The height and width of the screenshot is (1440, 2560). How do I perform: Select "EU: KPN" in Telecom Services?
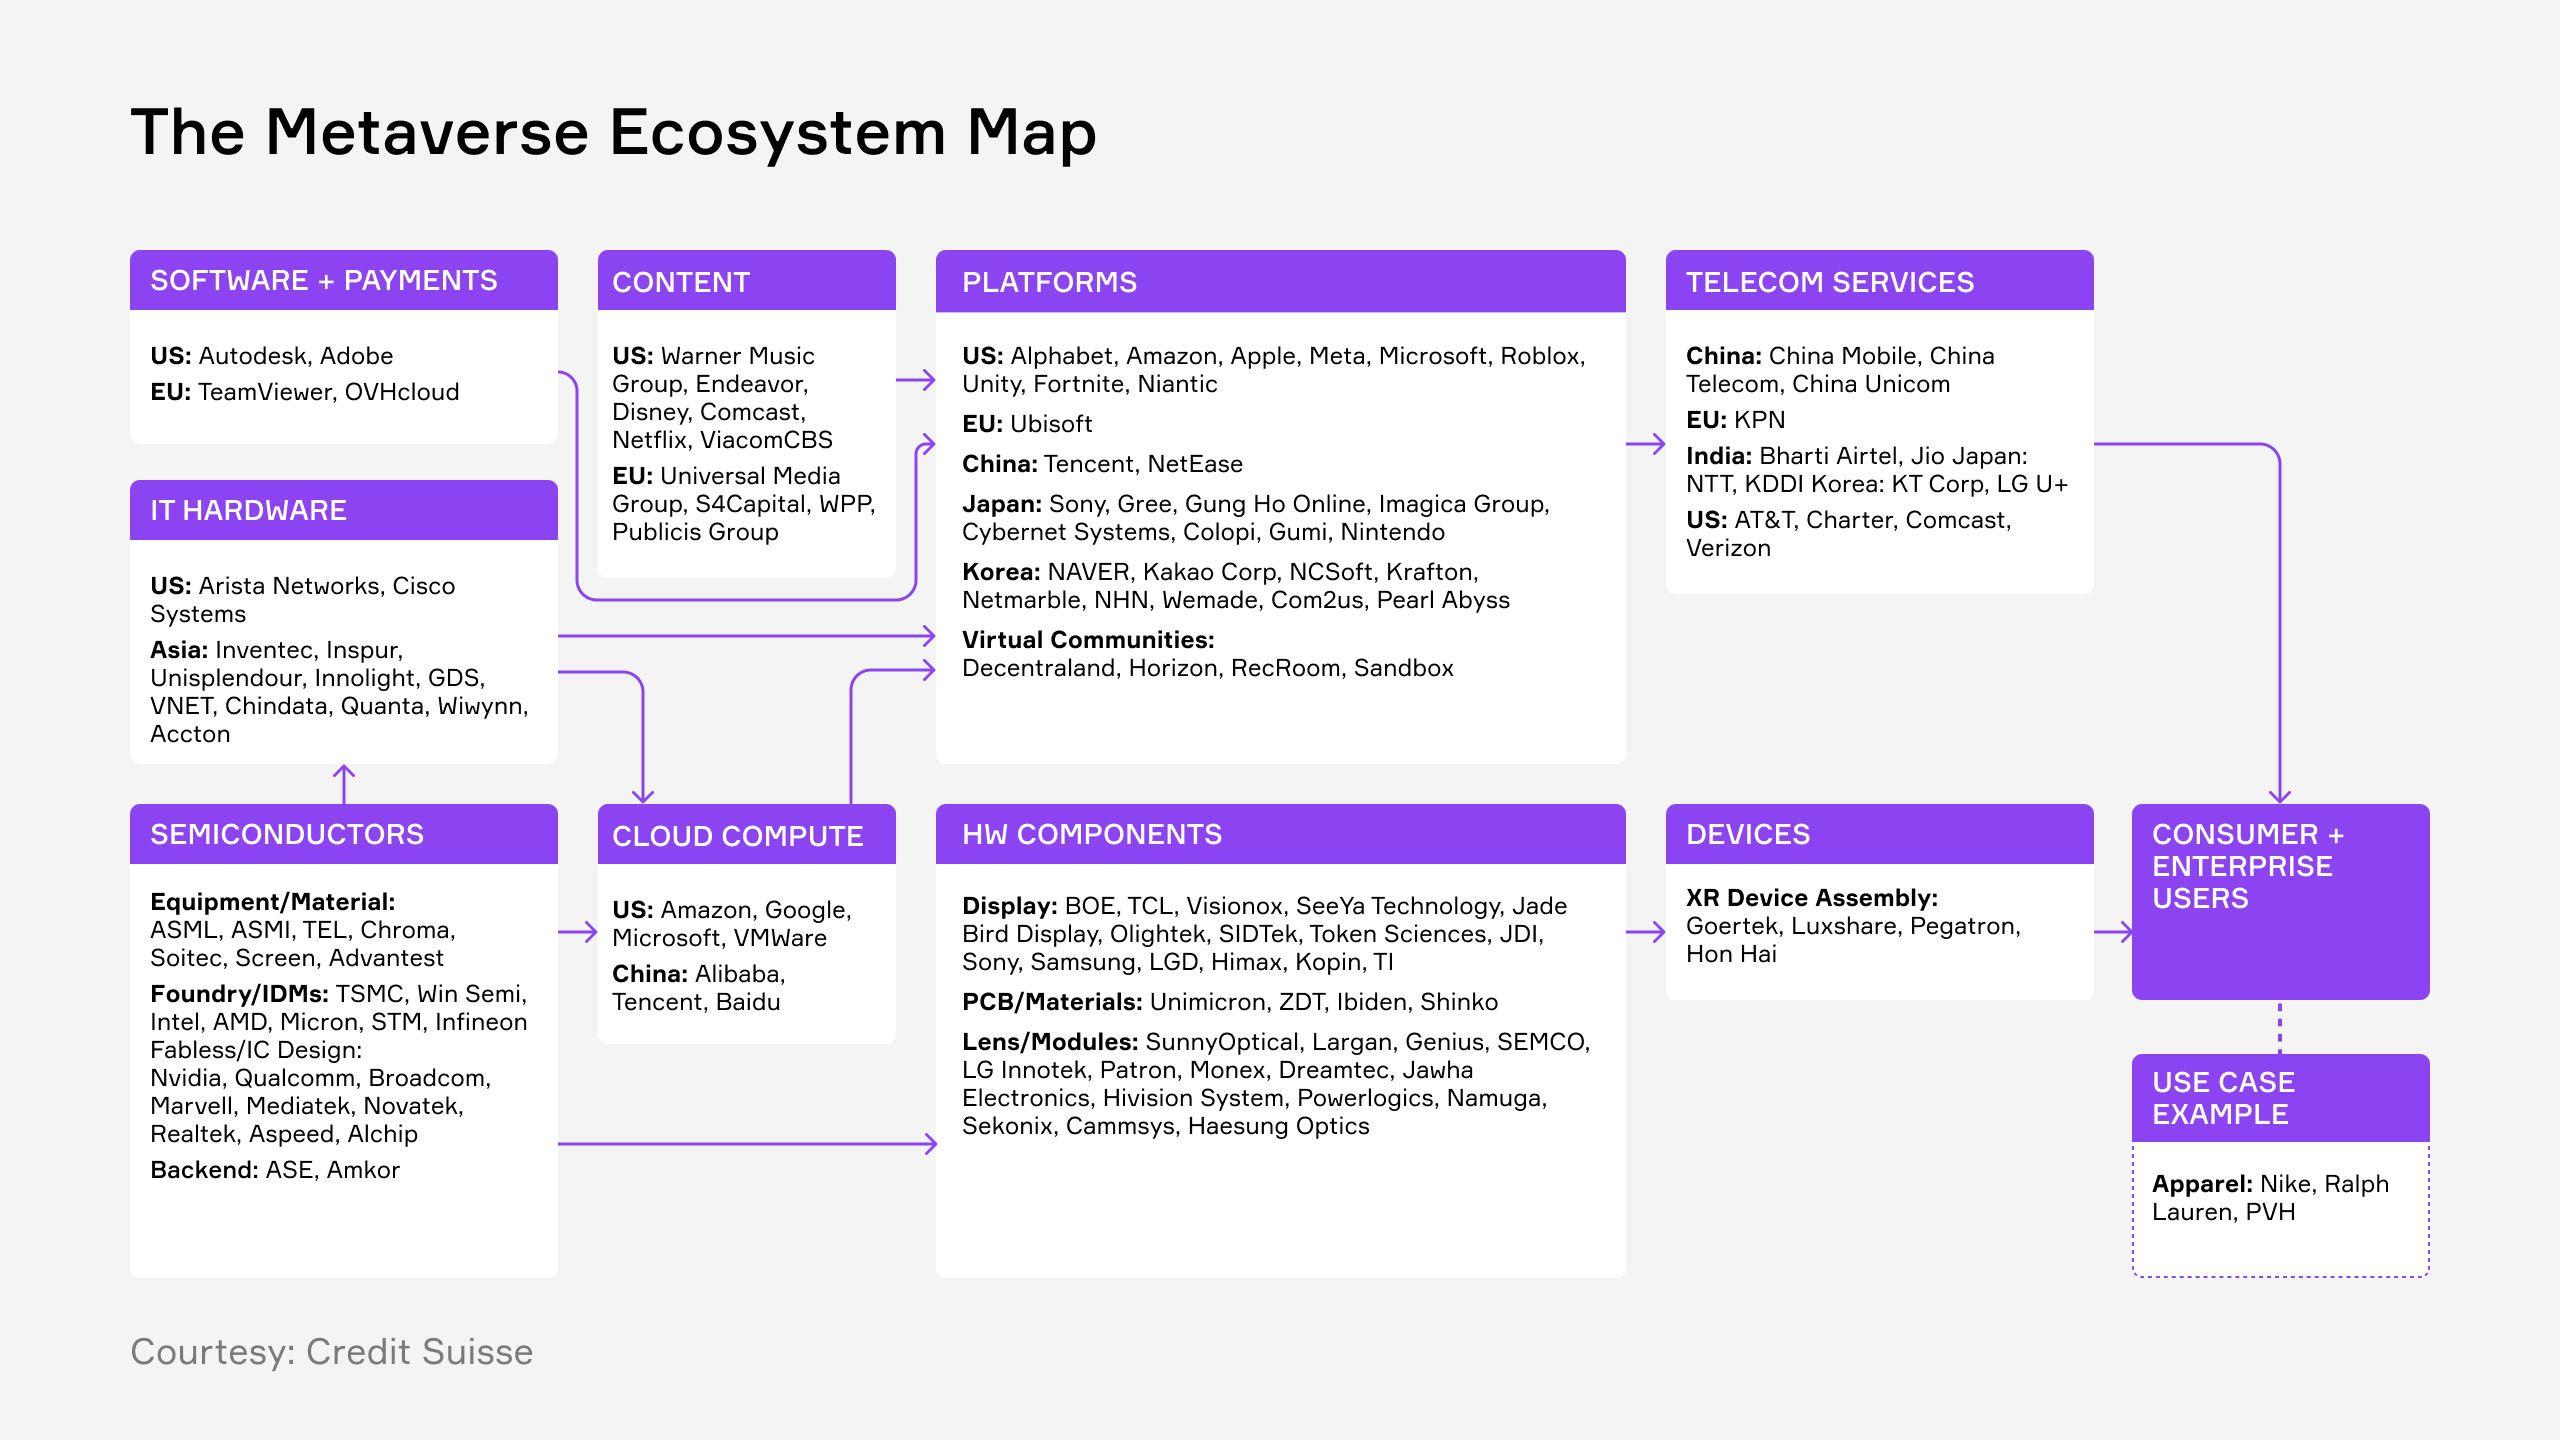[x=1736, y=420]
